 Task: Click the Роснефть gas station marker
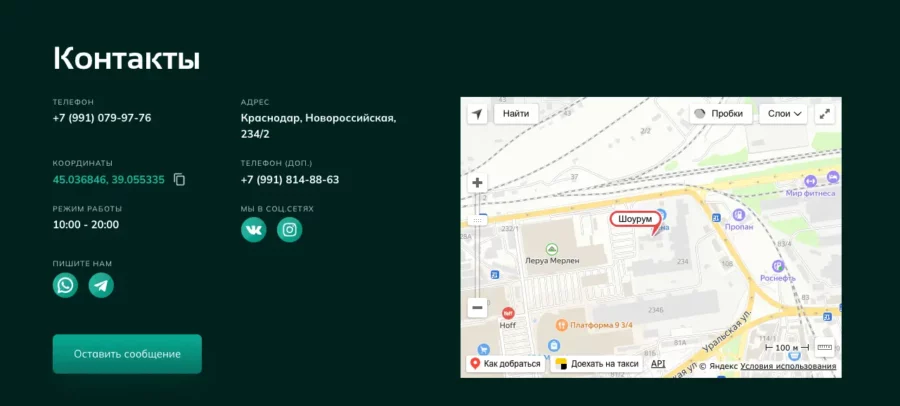tap(778, 265)
